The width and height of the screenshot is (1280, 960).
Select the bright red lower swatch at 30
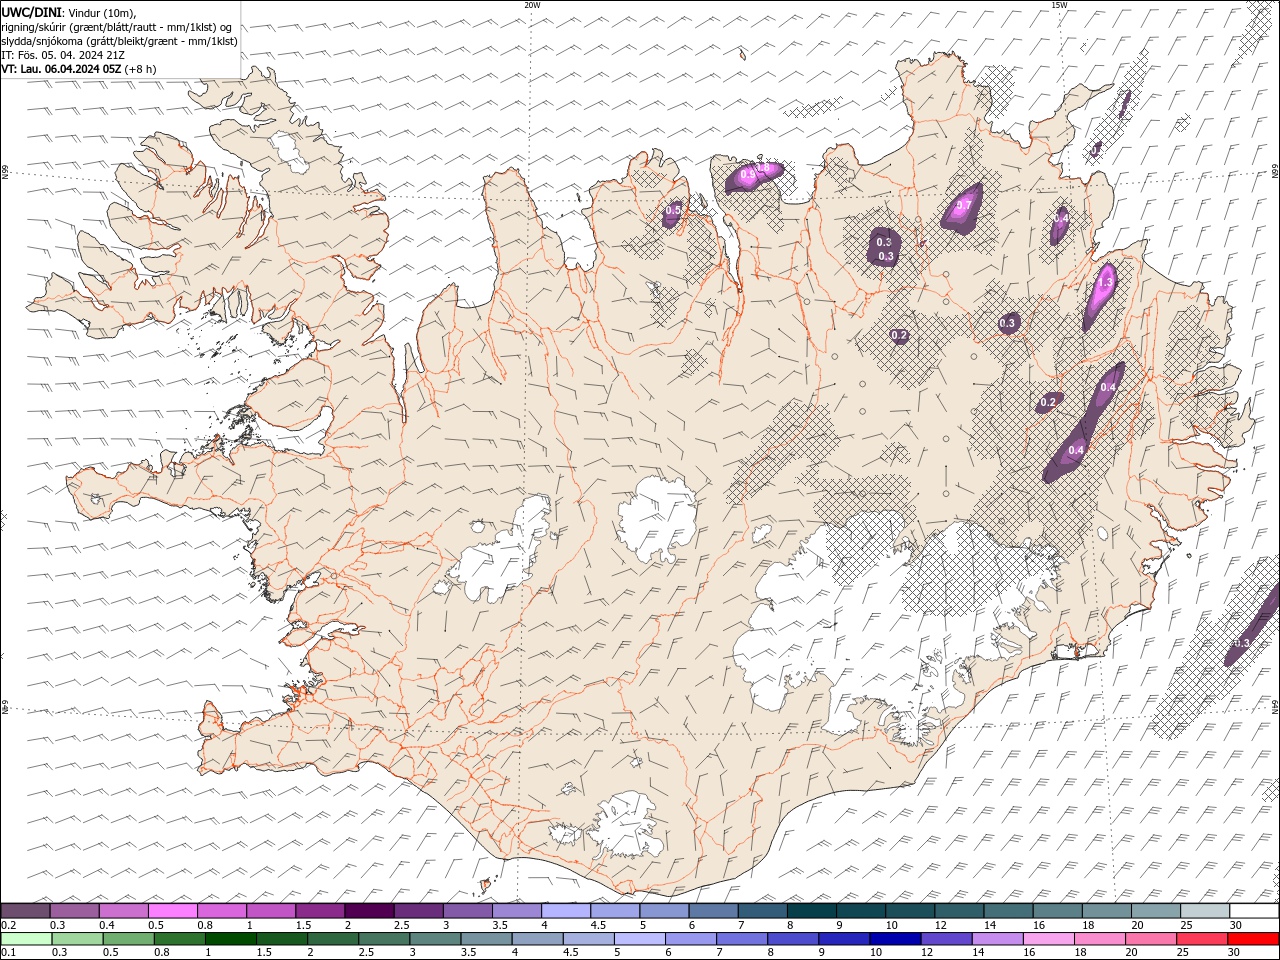click(x=1253, y=939)
